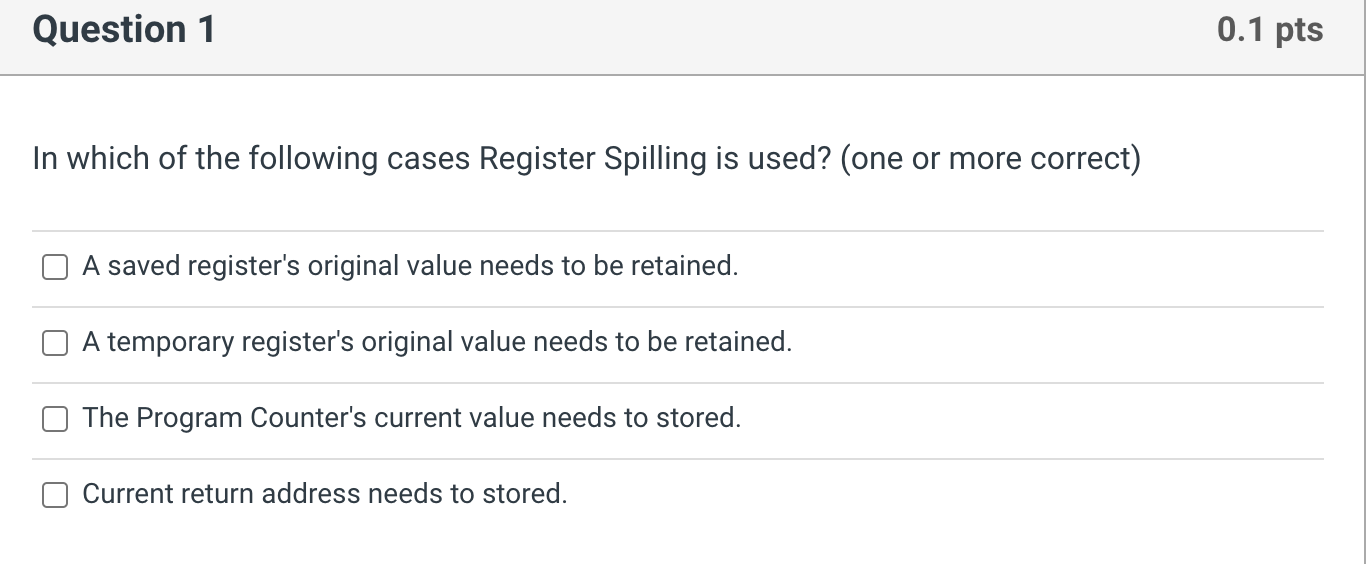This screenshot has height=564, width=1370.
Task: Click the 'Current return address needs to stored.' text
Action: (325, 494)
